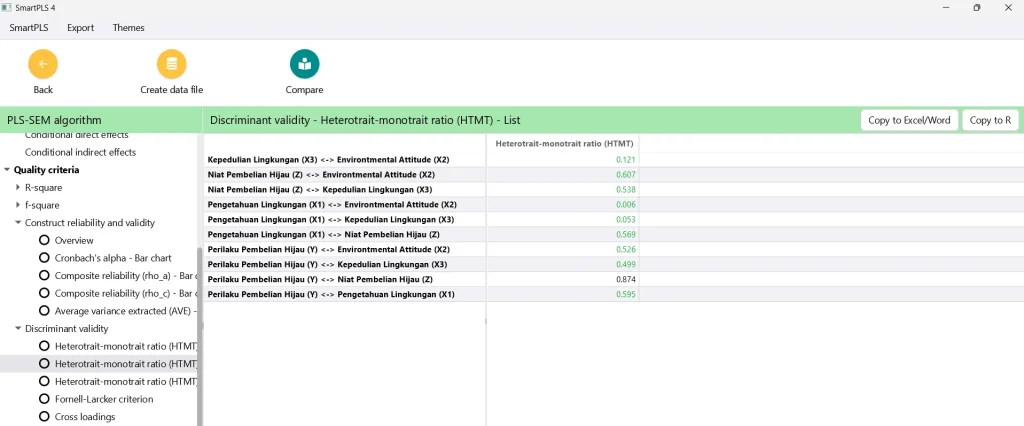Click Heterotrait-monotrait ratio (HTMT) column header
Screen dimensions: 1024x426
(x=566, y=143)
